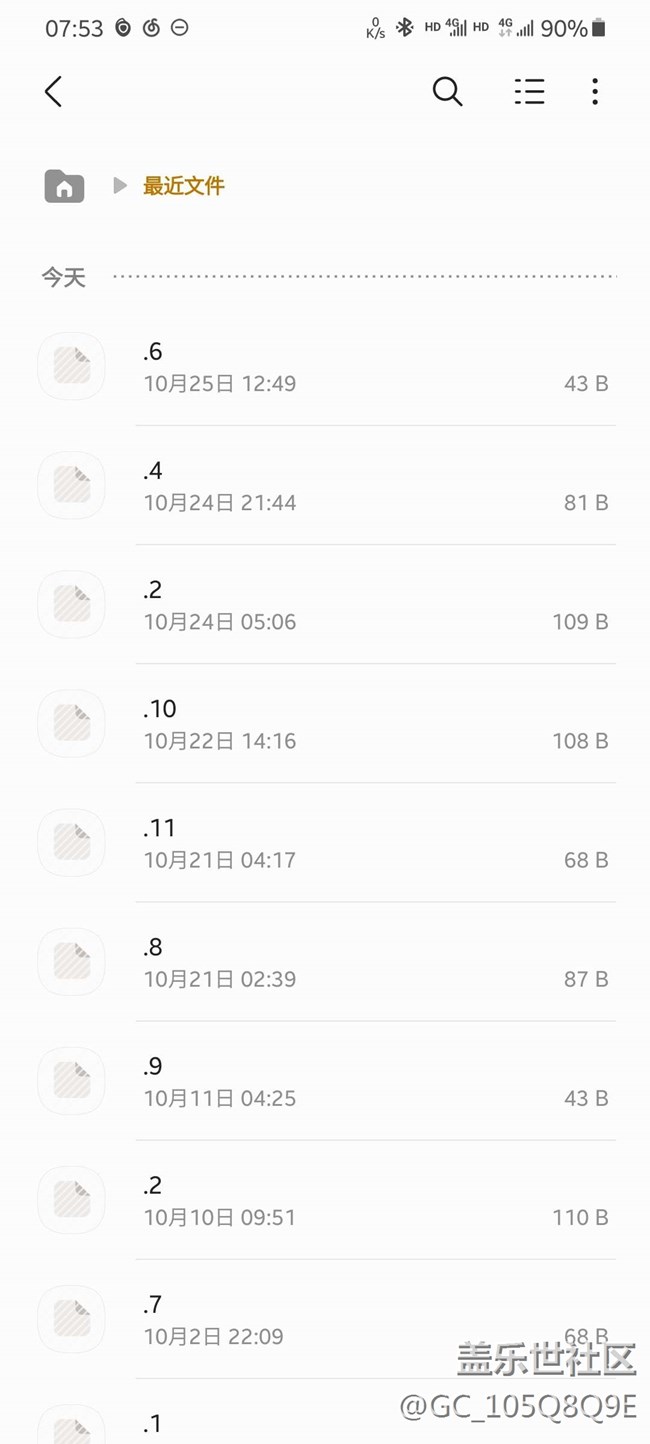
Task: Select the 最近文件 breadcrumb
Action: click(x=184, y=186)
